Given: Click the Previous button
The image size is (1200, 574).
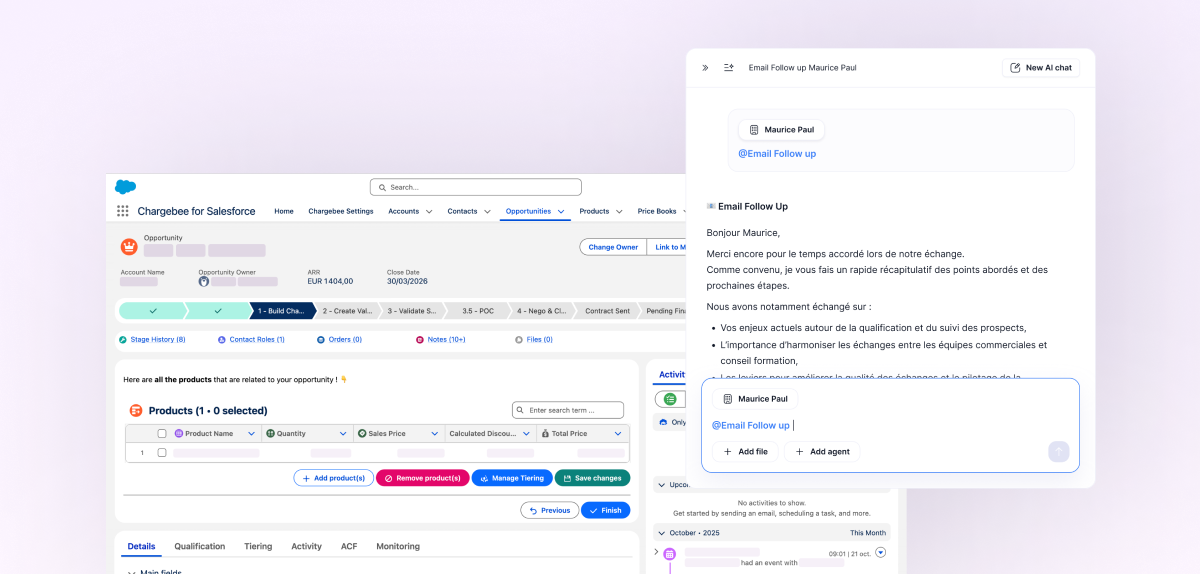Looking at the screenshot, I should tap(550, 510).
